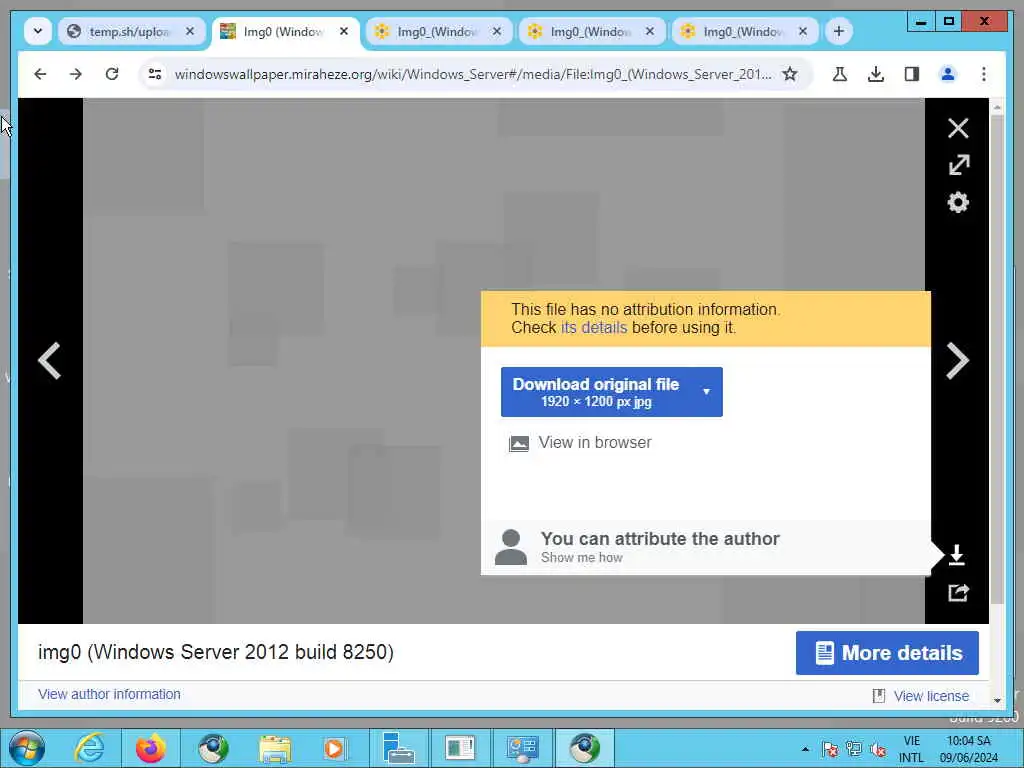Image resolution: width=1024 pixels, height=768 pixels.
Task: Click the scrollbar down arrow
Action: tap(997, 700)
